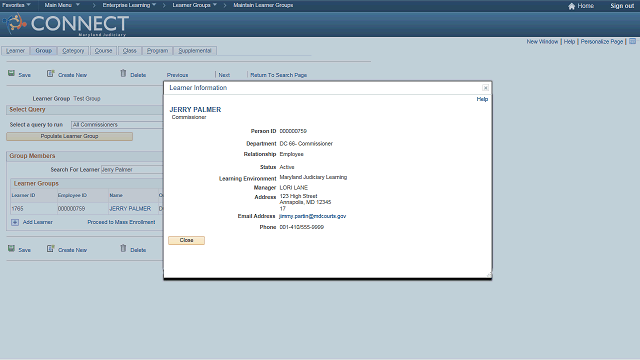Screen dimensions: 640x360
Task: Click the CONNECT Maryland Judiciary logo
Action: 66,24
